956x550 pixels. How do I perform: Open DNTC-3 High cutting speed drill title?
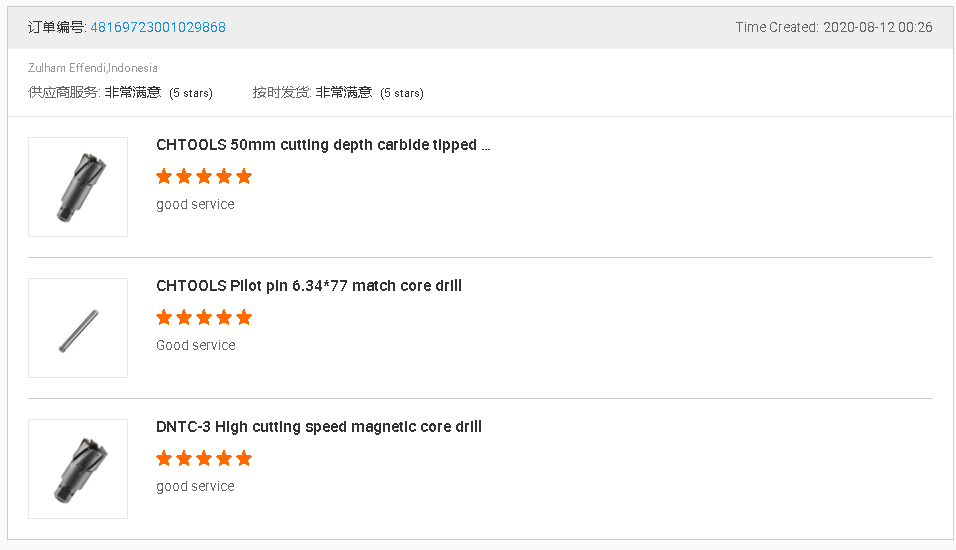coord(319,427)
